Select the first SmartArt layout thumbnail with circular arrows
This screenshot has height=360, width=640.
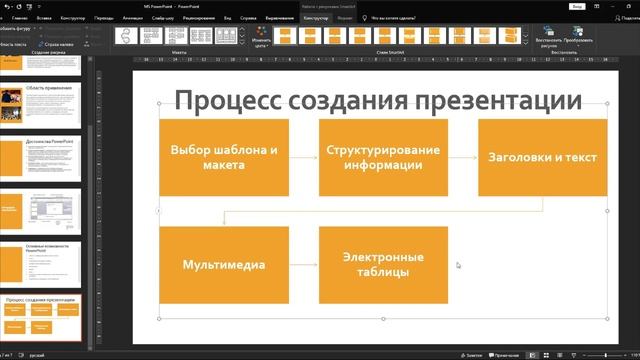pos(126,36)
